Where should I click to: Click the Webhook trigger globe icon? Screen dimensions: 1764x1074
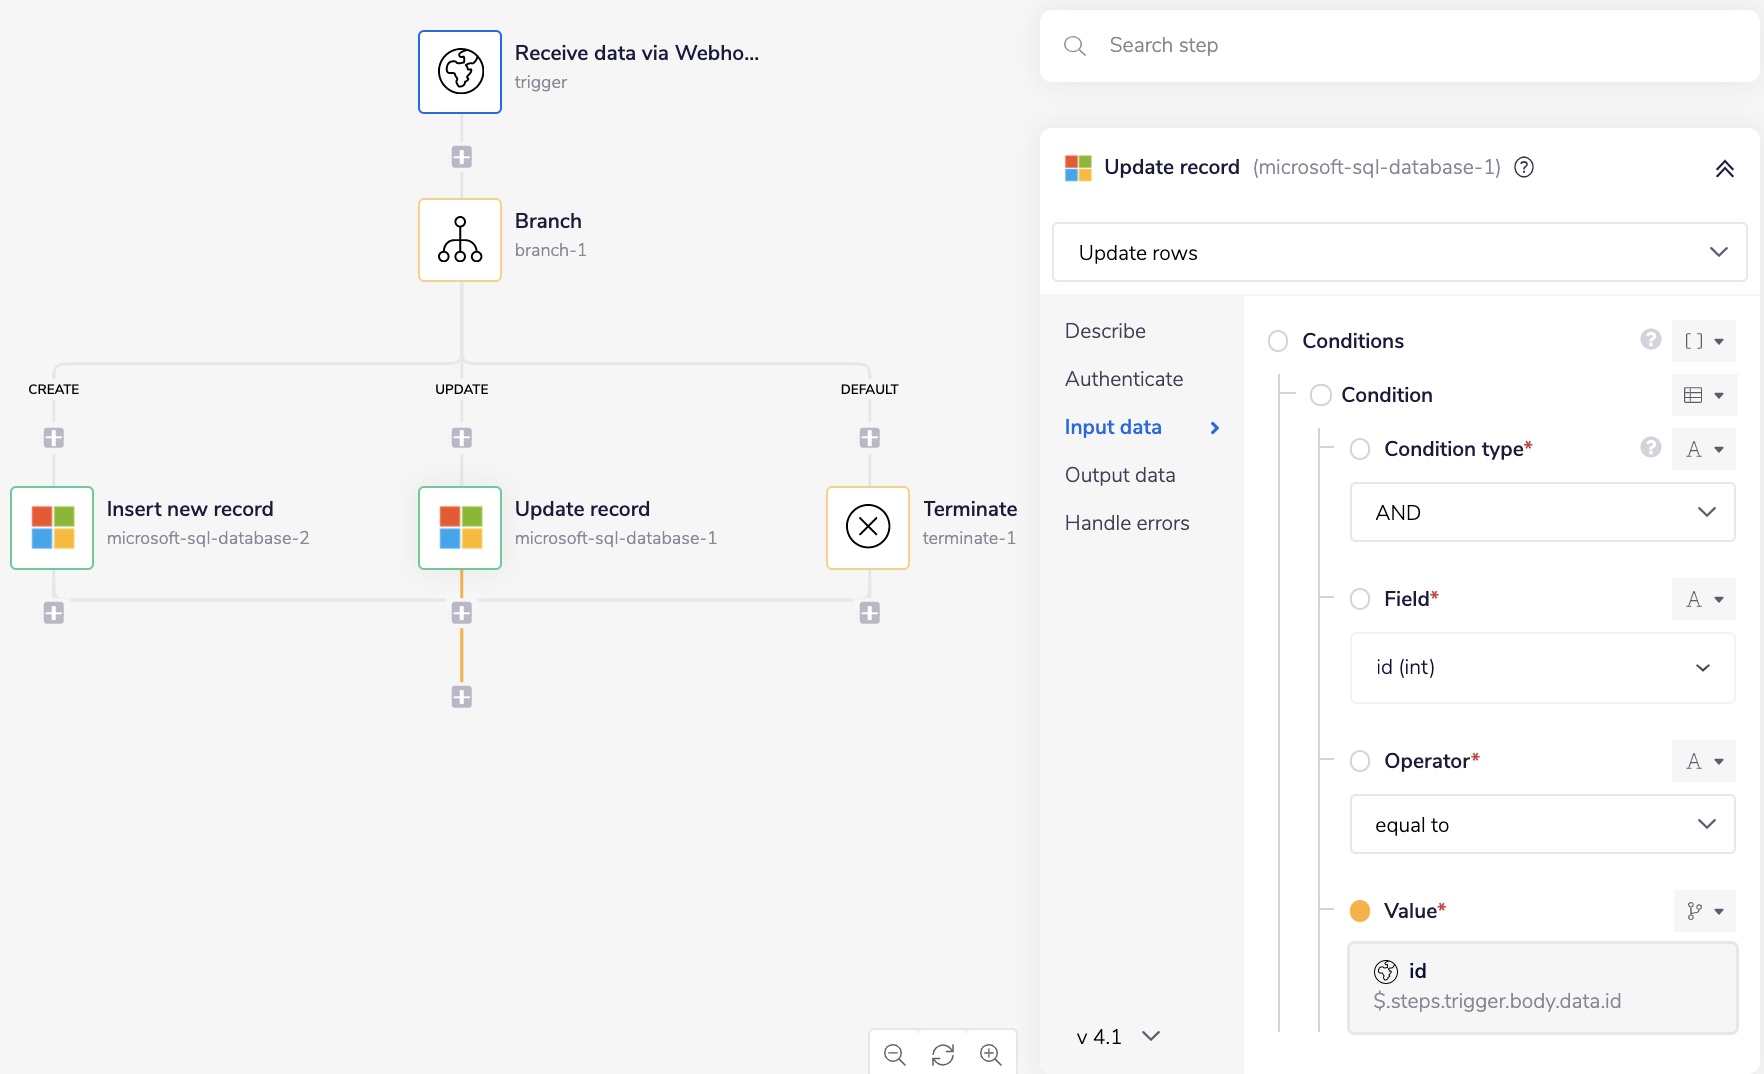point(460,72)
